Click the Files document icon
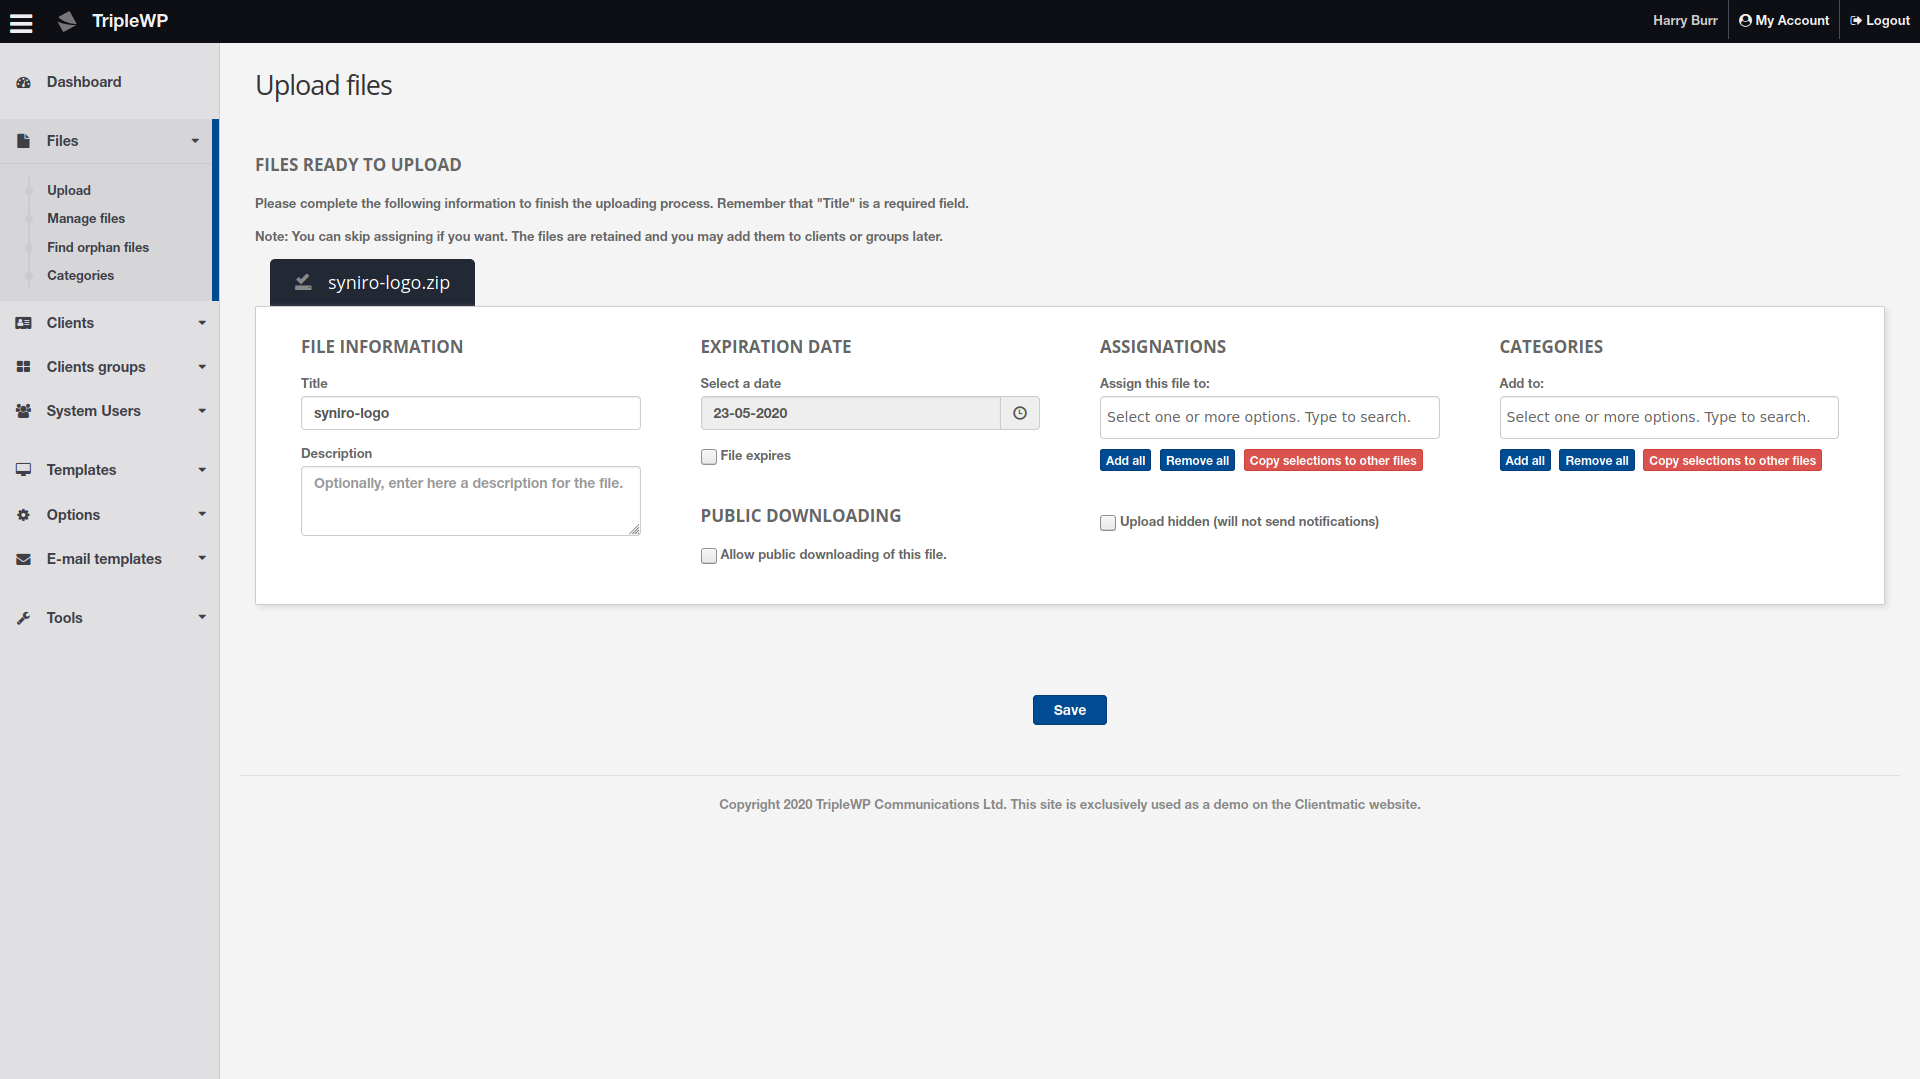The height and width of the screenshot is (1079, 1920). [x=23, y=141]
